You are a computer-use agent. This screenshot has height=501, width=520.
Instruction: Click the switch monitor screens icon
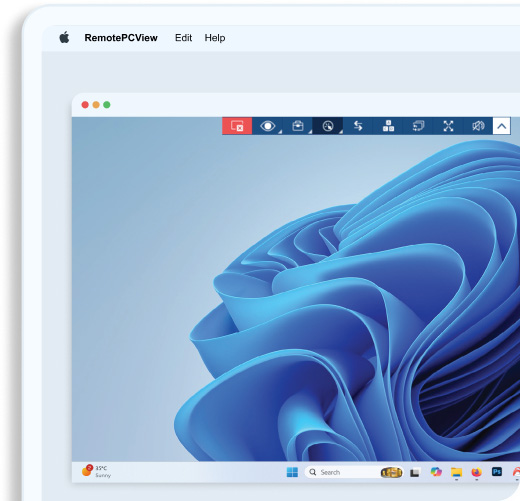418,126
